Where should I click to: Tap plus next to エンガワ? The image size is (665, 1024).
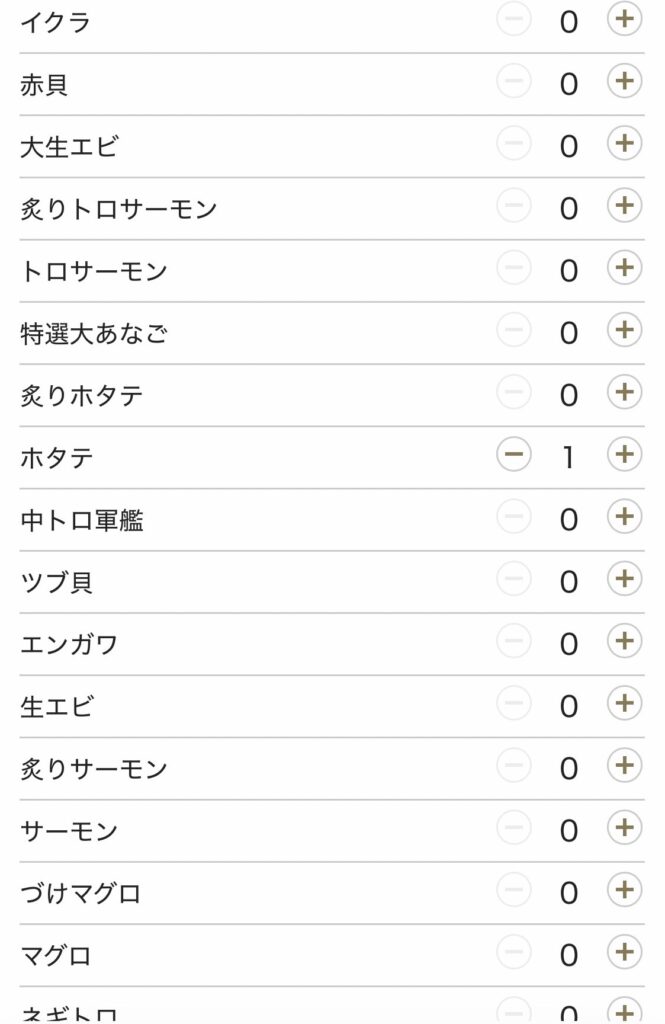pyautogui.click(x=625, y=644)
